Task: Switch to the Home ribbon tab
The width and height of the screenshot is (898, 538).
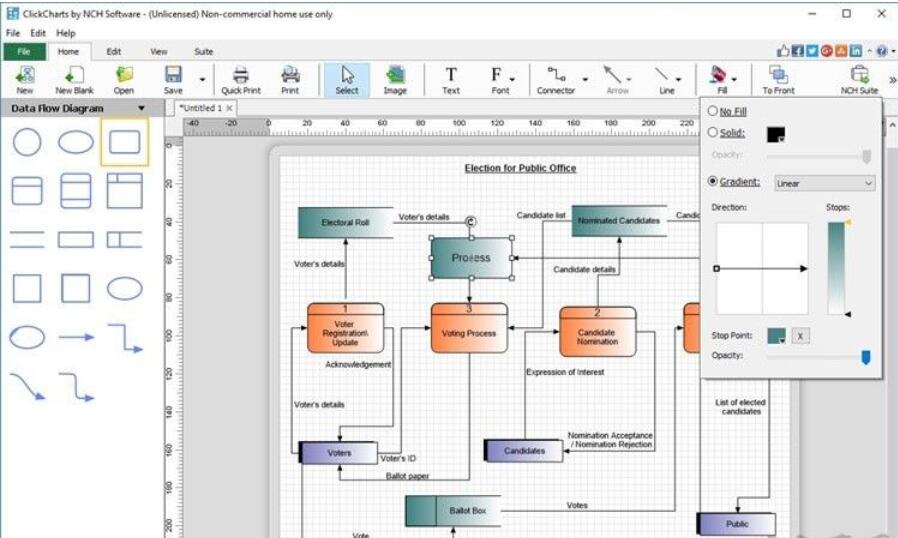Action: coord(68,52)
